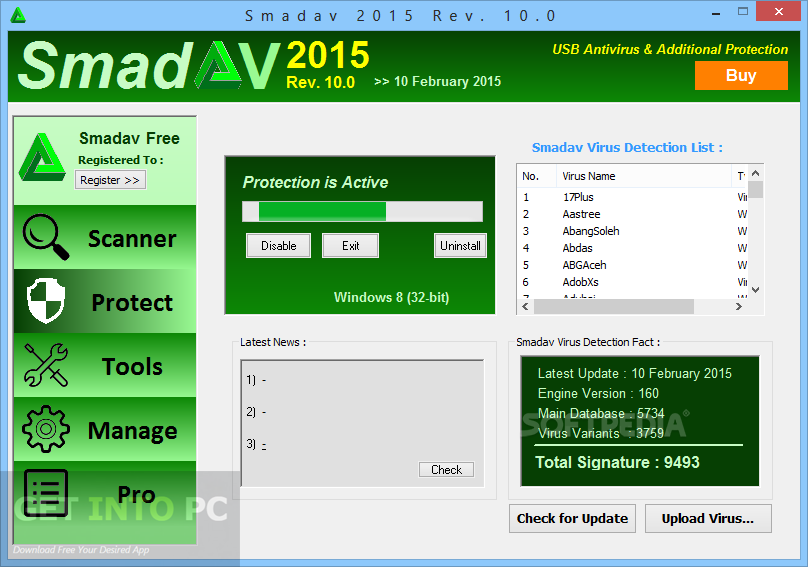808x567 pixels.
Task: Go to the Manage tab
Action: (x=105, y=429)
